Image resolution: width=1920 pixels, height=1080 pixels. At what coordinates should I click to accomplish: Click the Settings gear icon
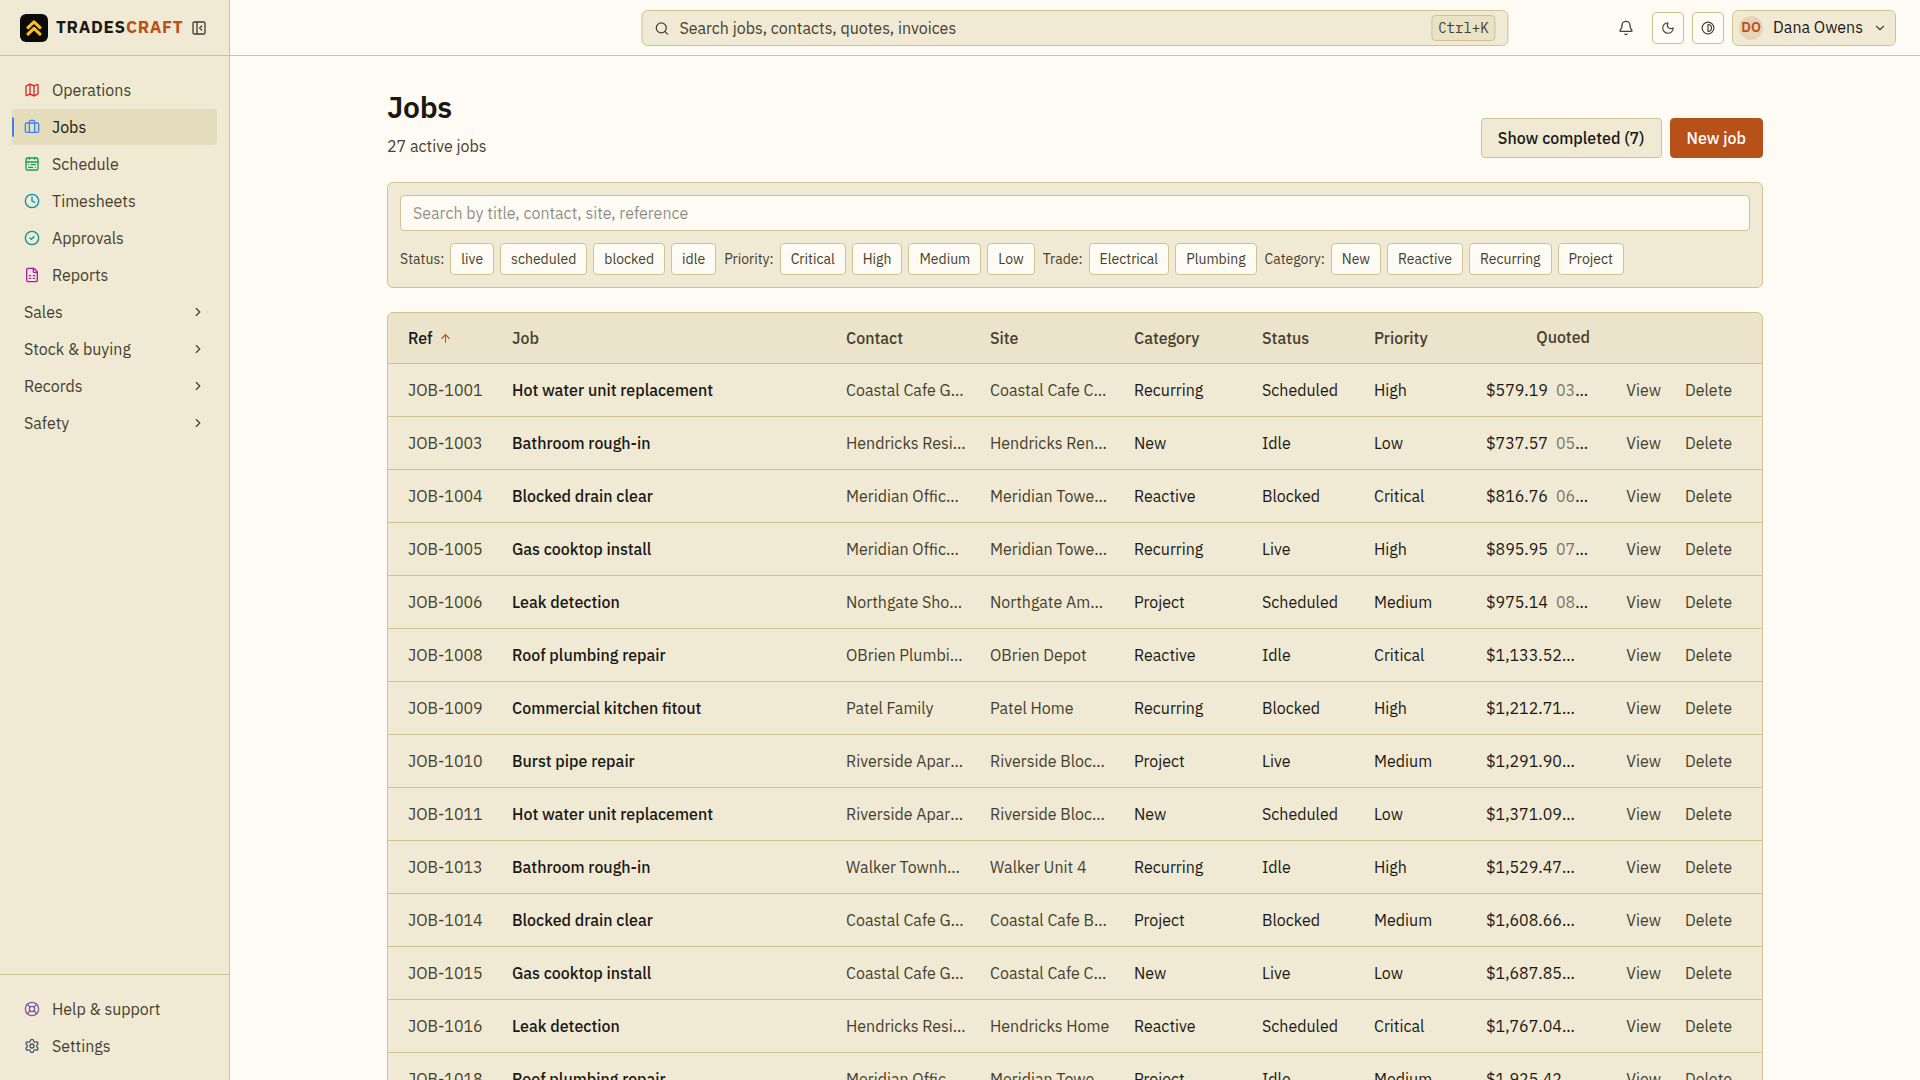coord(32,1046)
